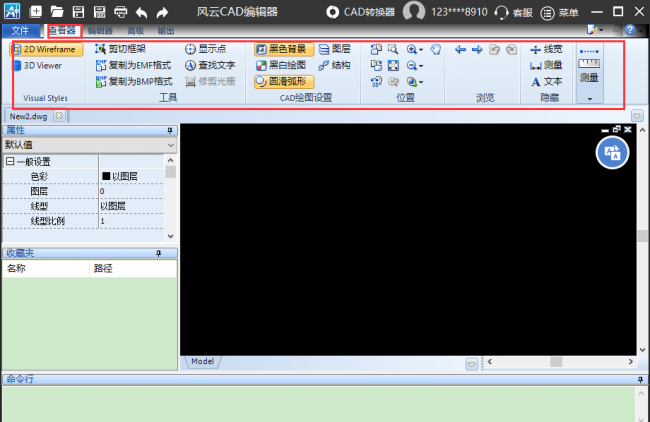Image resolution: width=650 pixels, height=422 pixels.
Task: Open the zoom-in dropdown arrow
Action: tap(421, 50)
